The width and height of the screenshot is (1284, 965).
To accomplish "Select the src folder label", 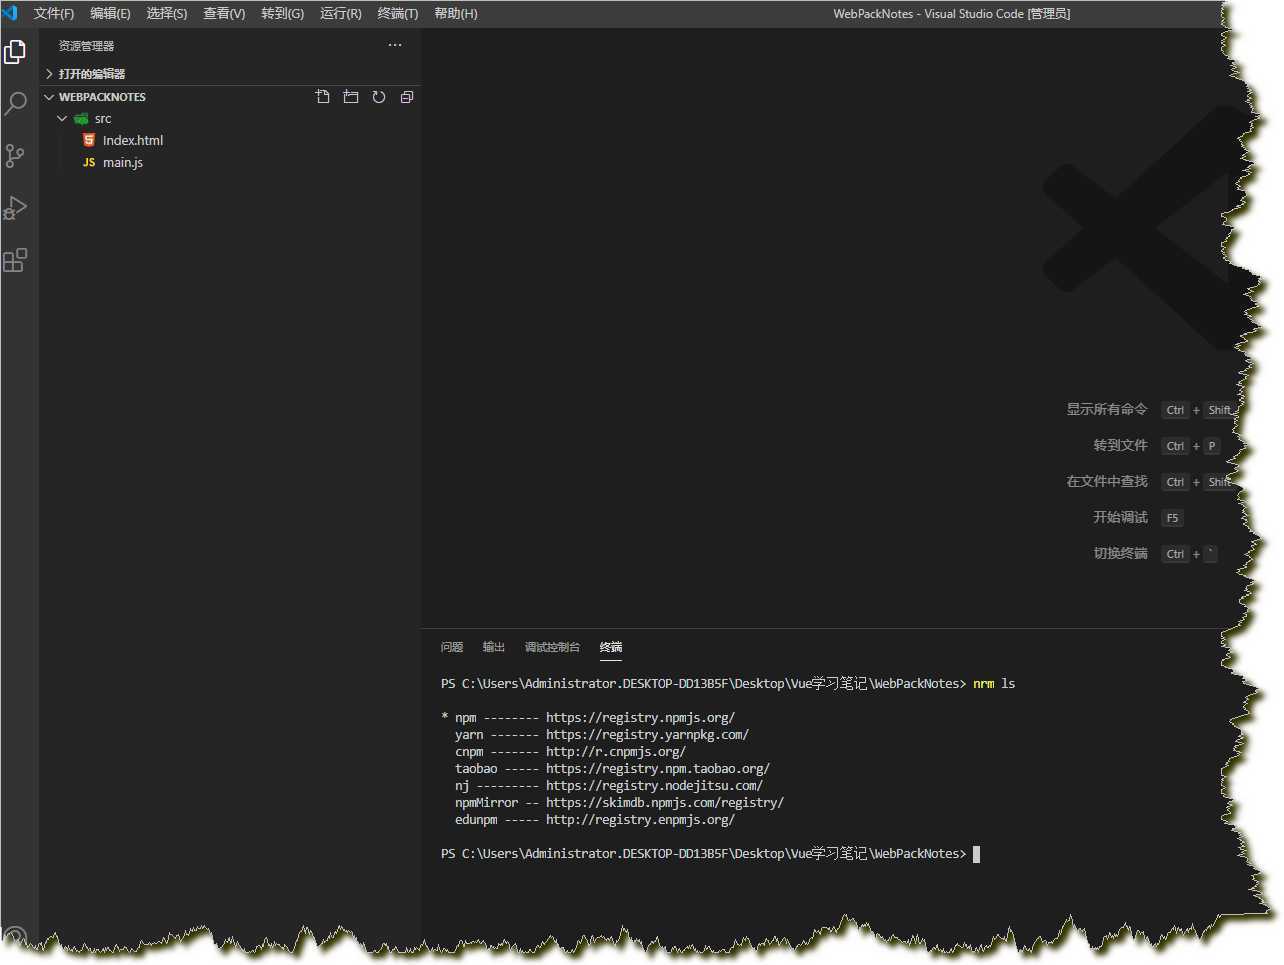I will tap(103, 118).
